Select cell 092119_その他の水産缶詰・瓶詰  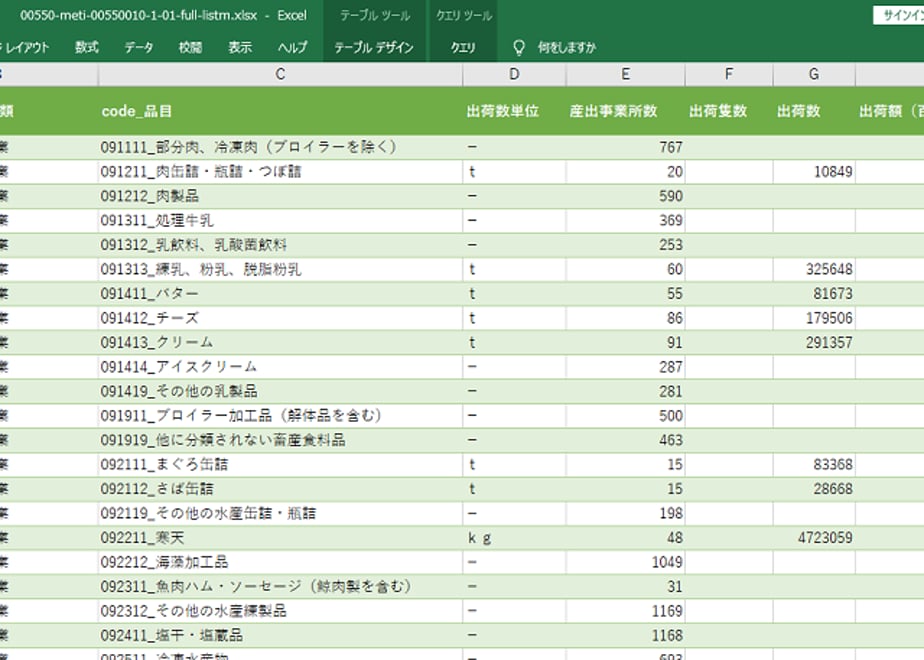[280, 514]
